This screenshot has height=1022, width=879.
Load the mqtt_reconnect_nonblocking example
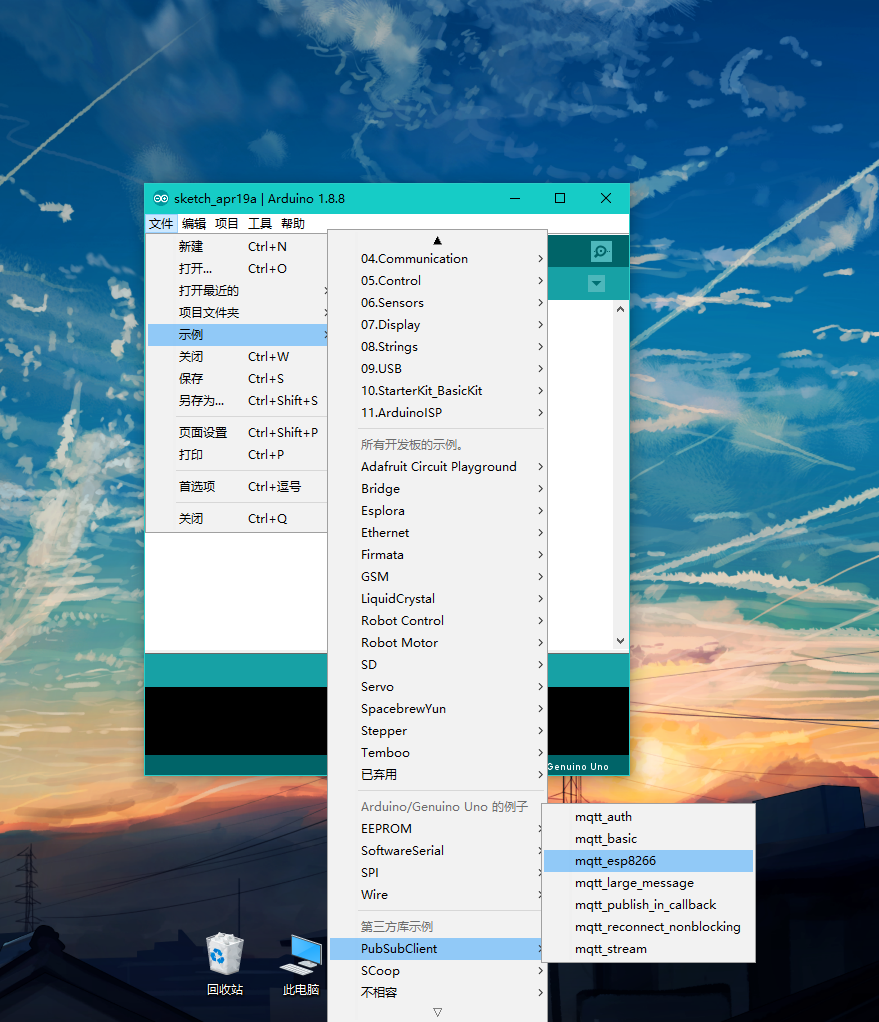(x=648, y=927)
